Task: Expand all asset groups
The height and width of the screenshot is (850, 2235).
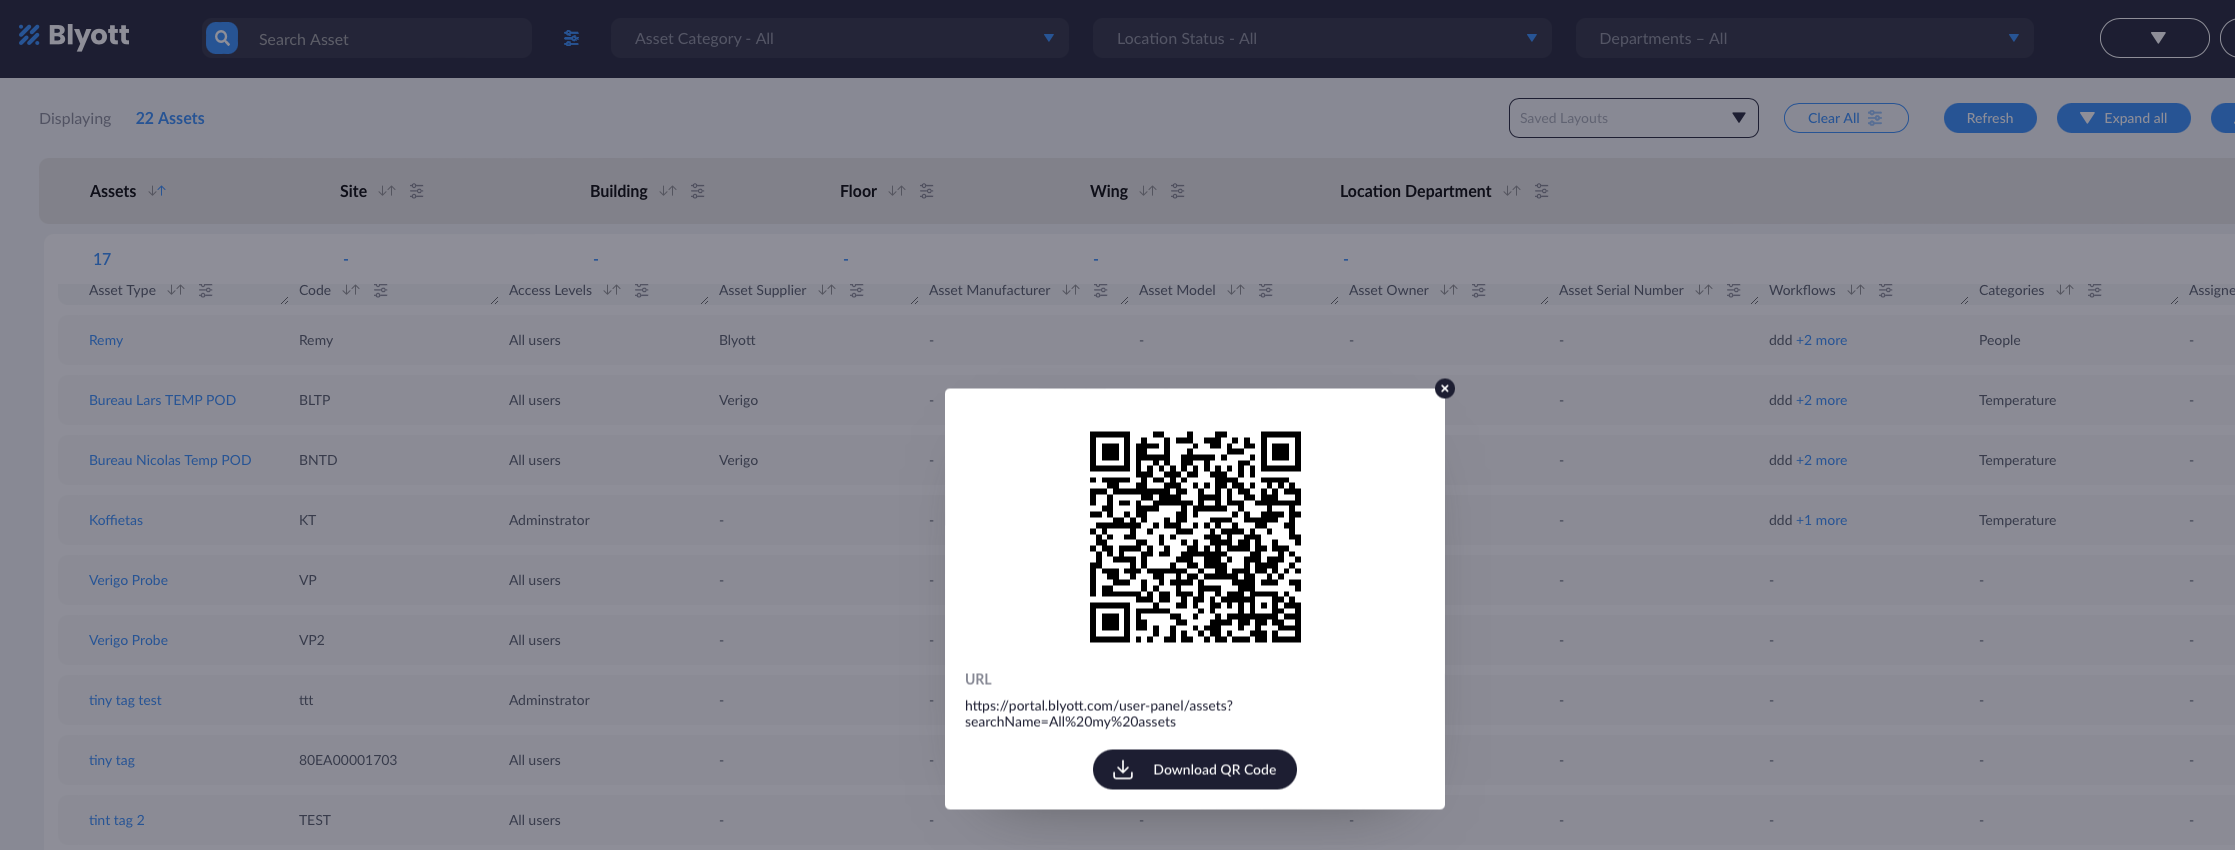Action: tap(2123, 118)
